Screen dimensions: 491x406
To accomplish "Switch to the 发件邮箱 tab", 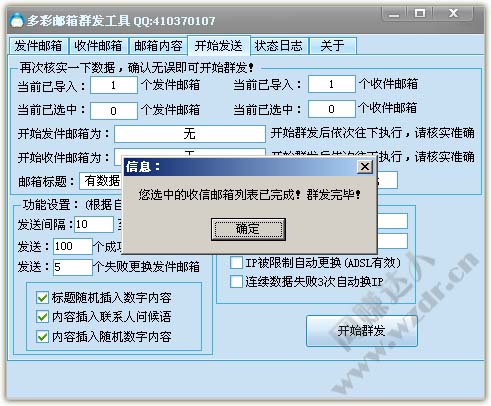I will point(38,46).
